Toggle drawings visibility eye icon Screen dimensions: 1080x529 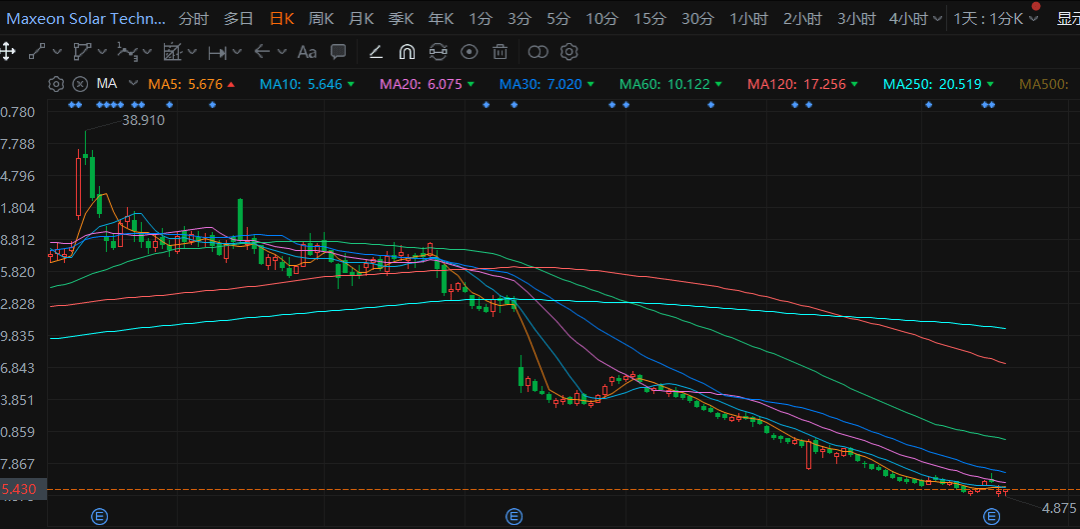469,52
